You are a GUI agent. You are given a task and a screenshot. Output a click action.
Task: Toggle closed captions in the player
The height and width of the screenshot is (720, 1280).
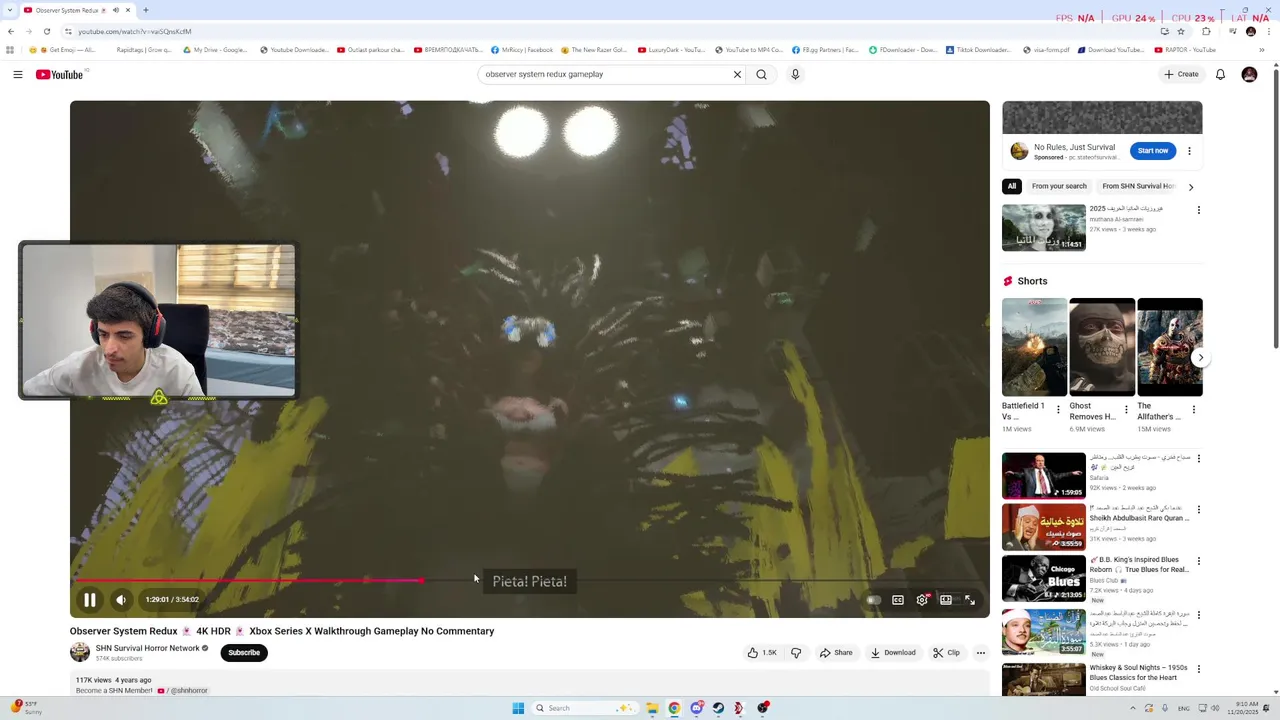point(898,600)
